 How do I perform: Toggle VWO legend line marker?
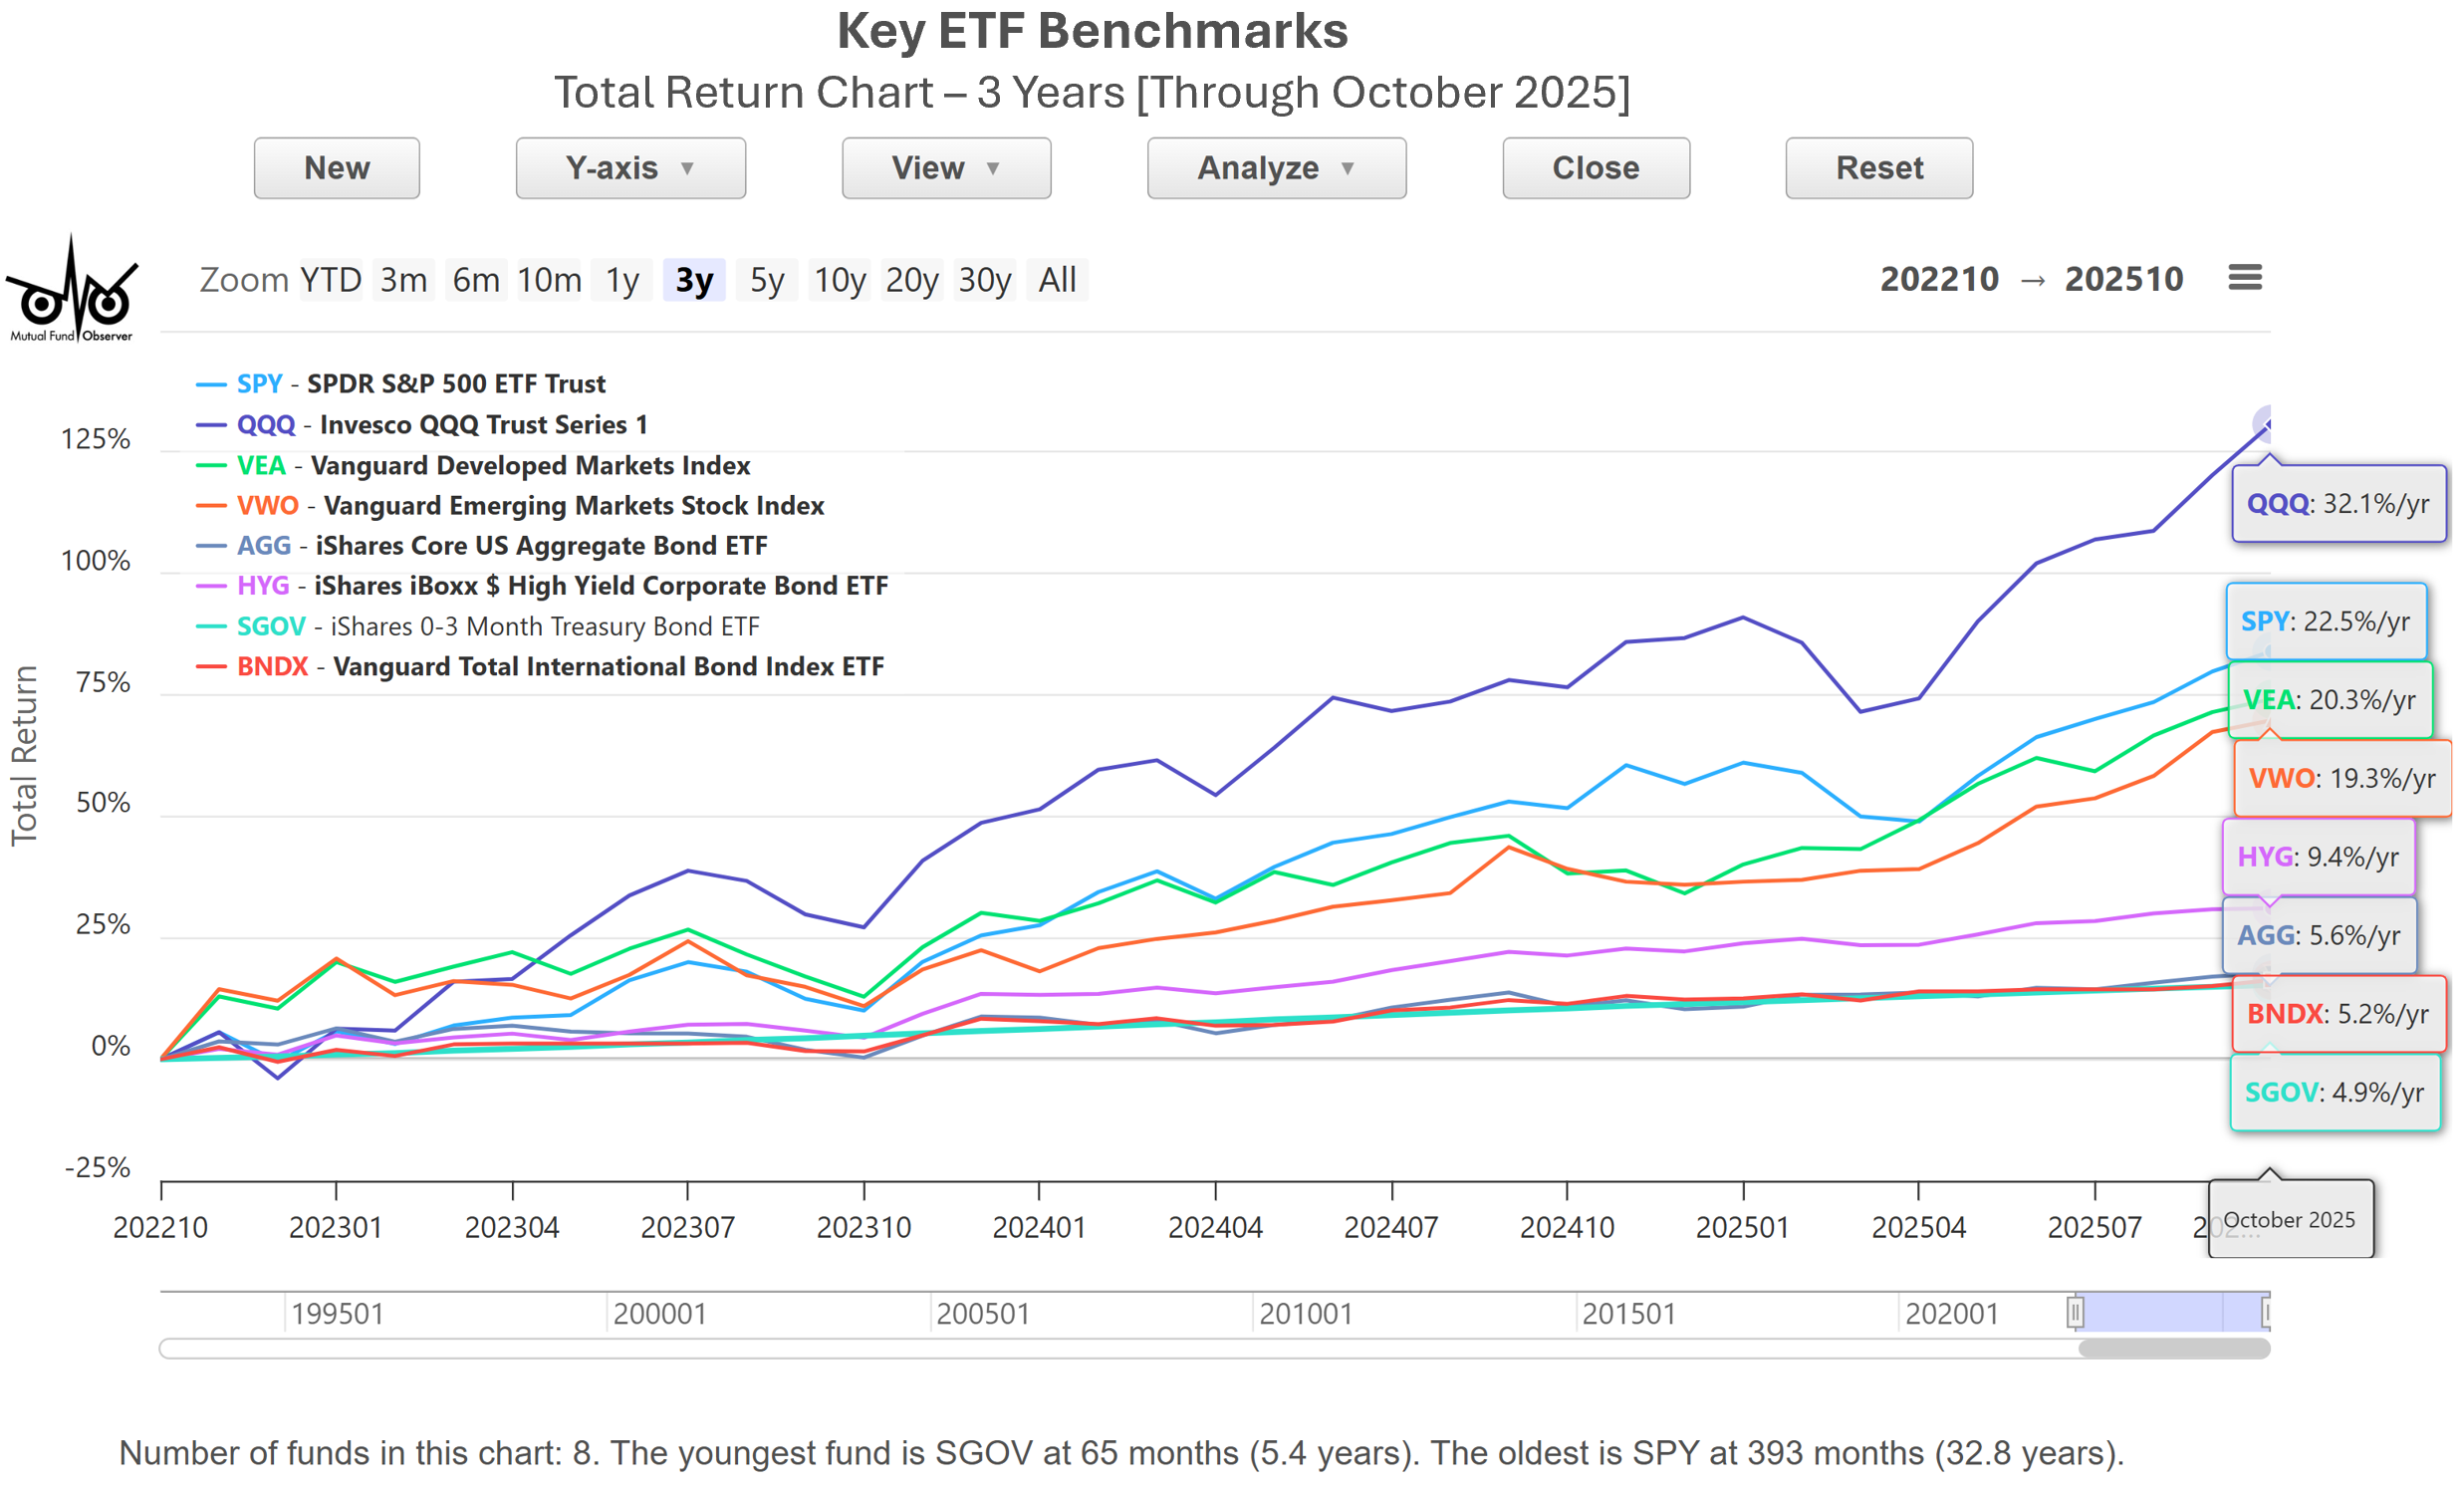[x=211, y=506]
